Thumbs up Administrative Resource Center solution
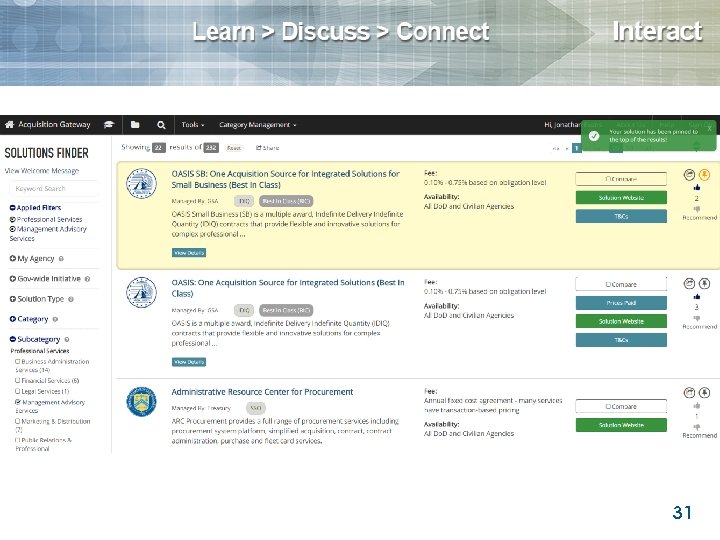Screen dimensions: 720x540 [697, 405]
